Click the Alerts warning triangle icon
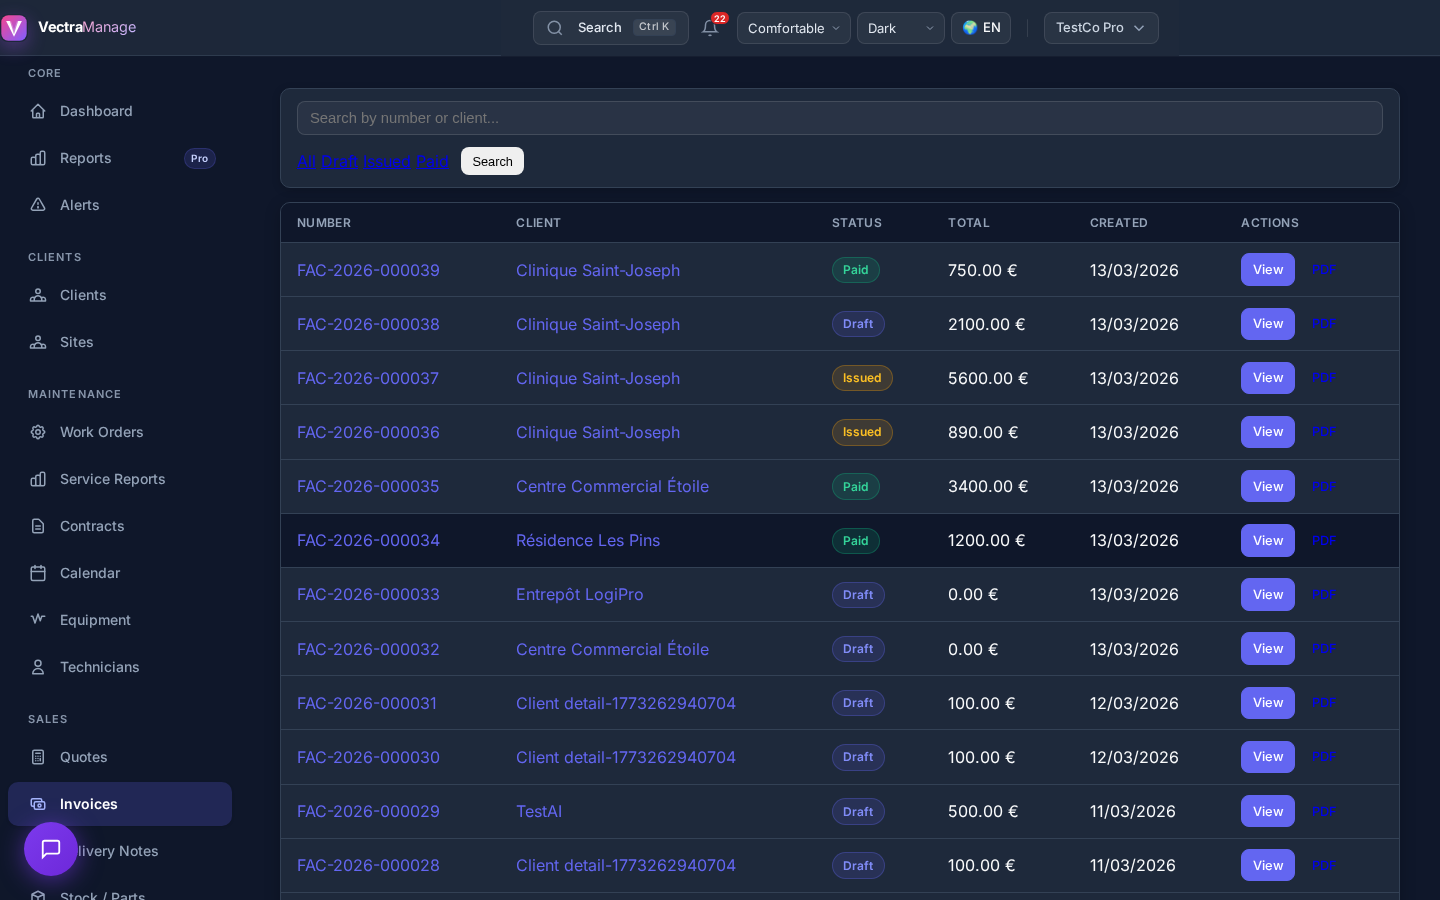The height and width of the screenshot is (900, 1440). click(x=38, y=205)
